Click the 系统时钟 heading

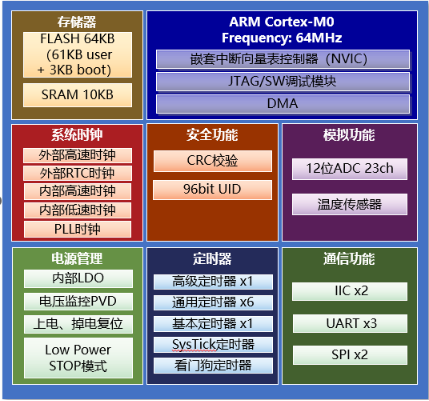[77, 135]
